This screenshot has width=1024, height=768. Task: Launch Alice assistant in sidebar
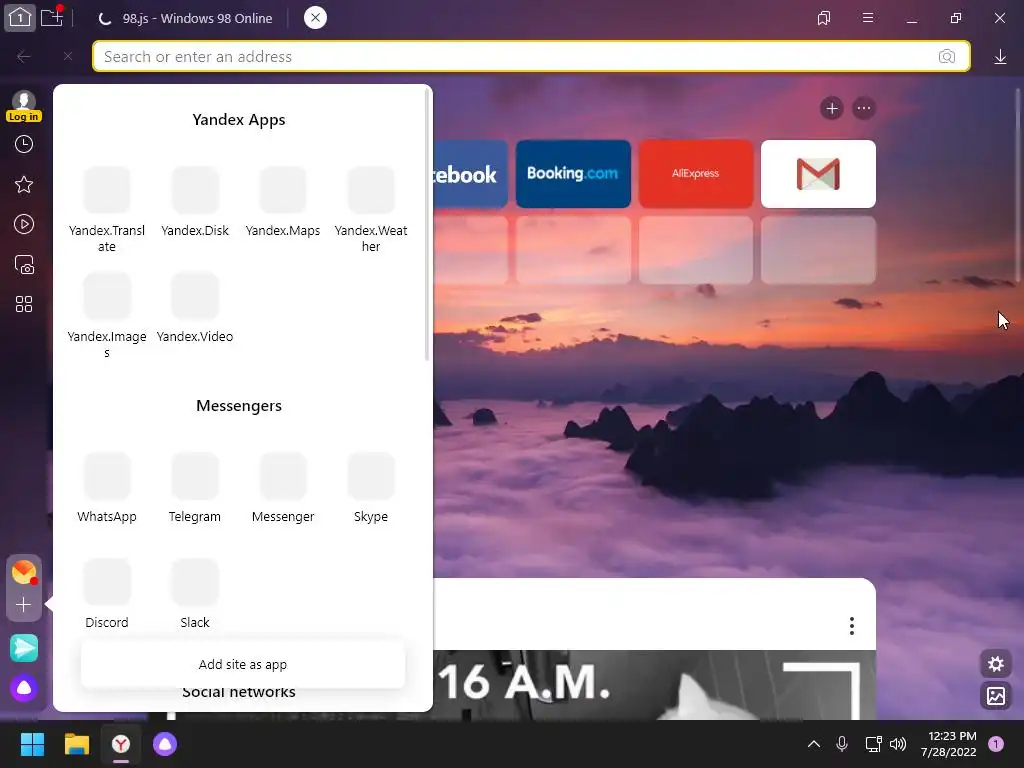(24, 688)
